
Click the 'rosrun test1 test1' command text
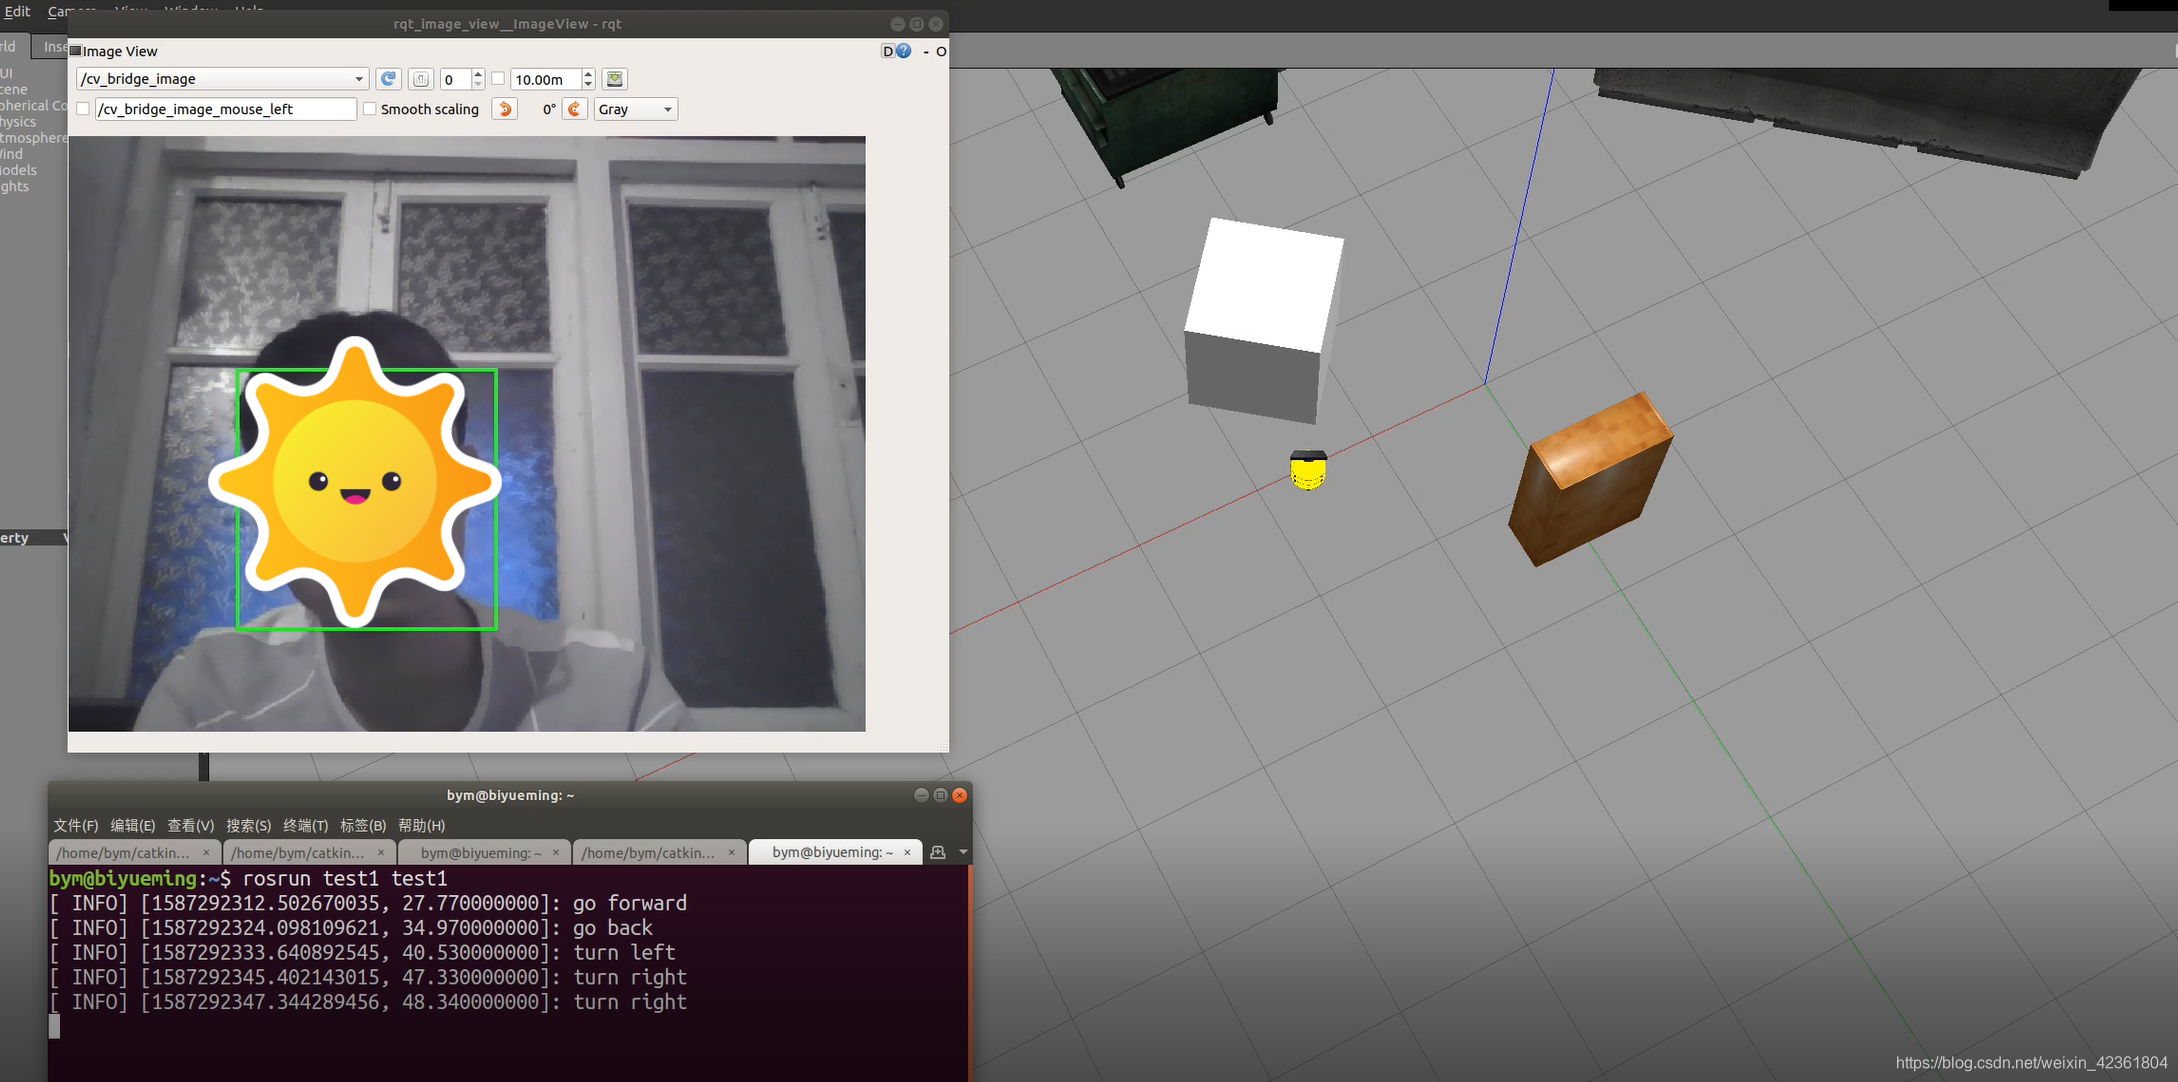click(345, 878)
